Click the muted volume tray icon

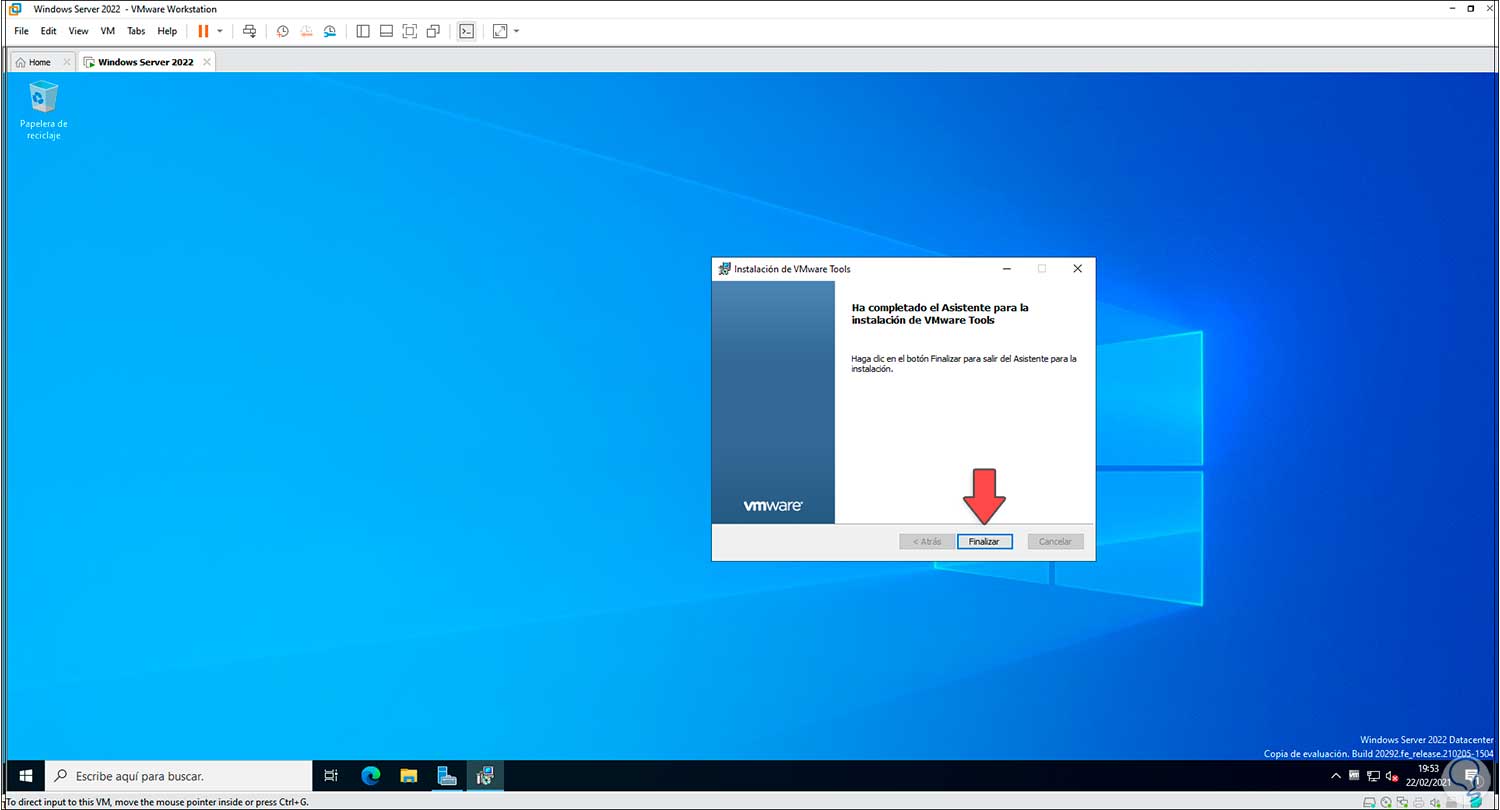point(1392,776)
